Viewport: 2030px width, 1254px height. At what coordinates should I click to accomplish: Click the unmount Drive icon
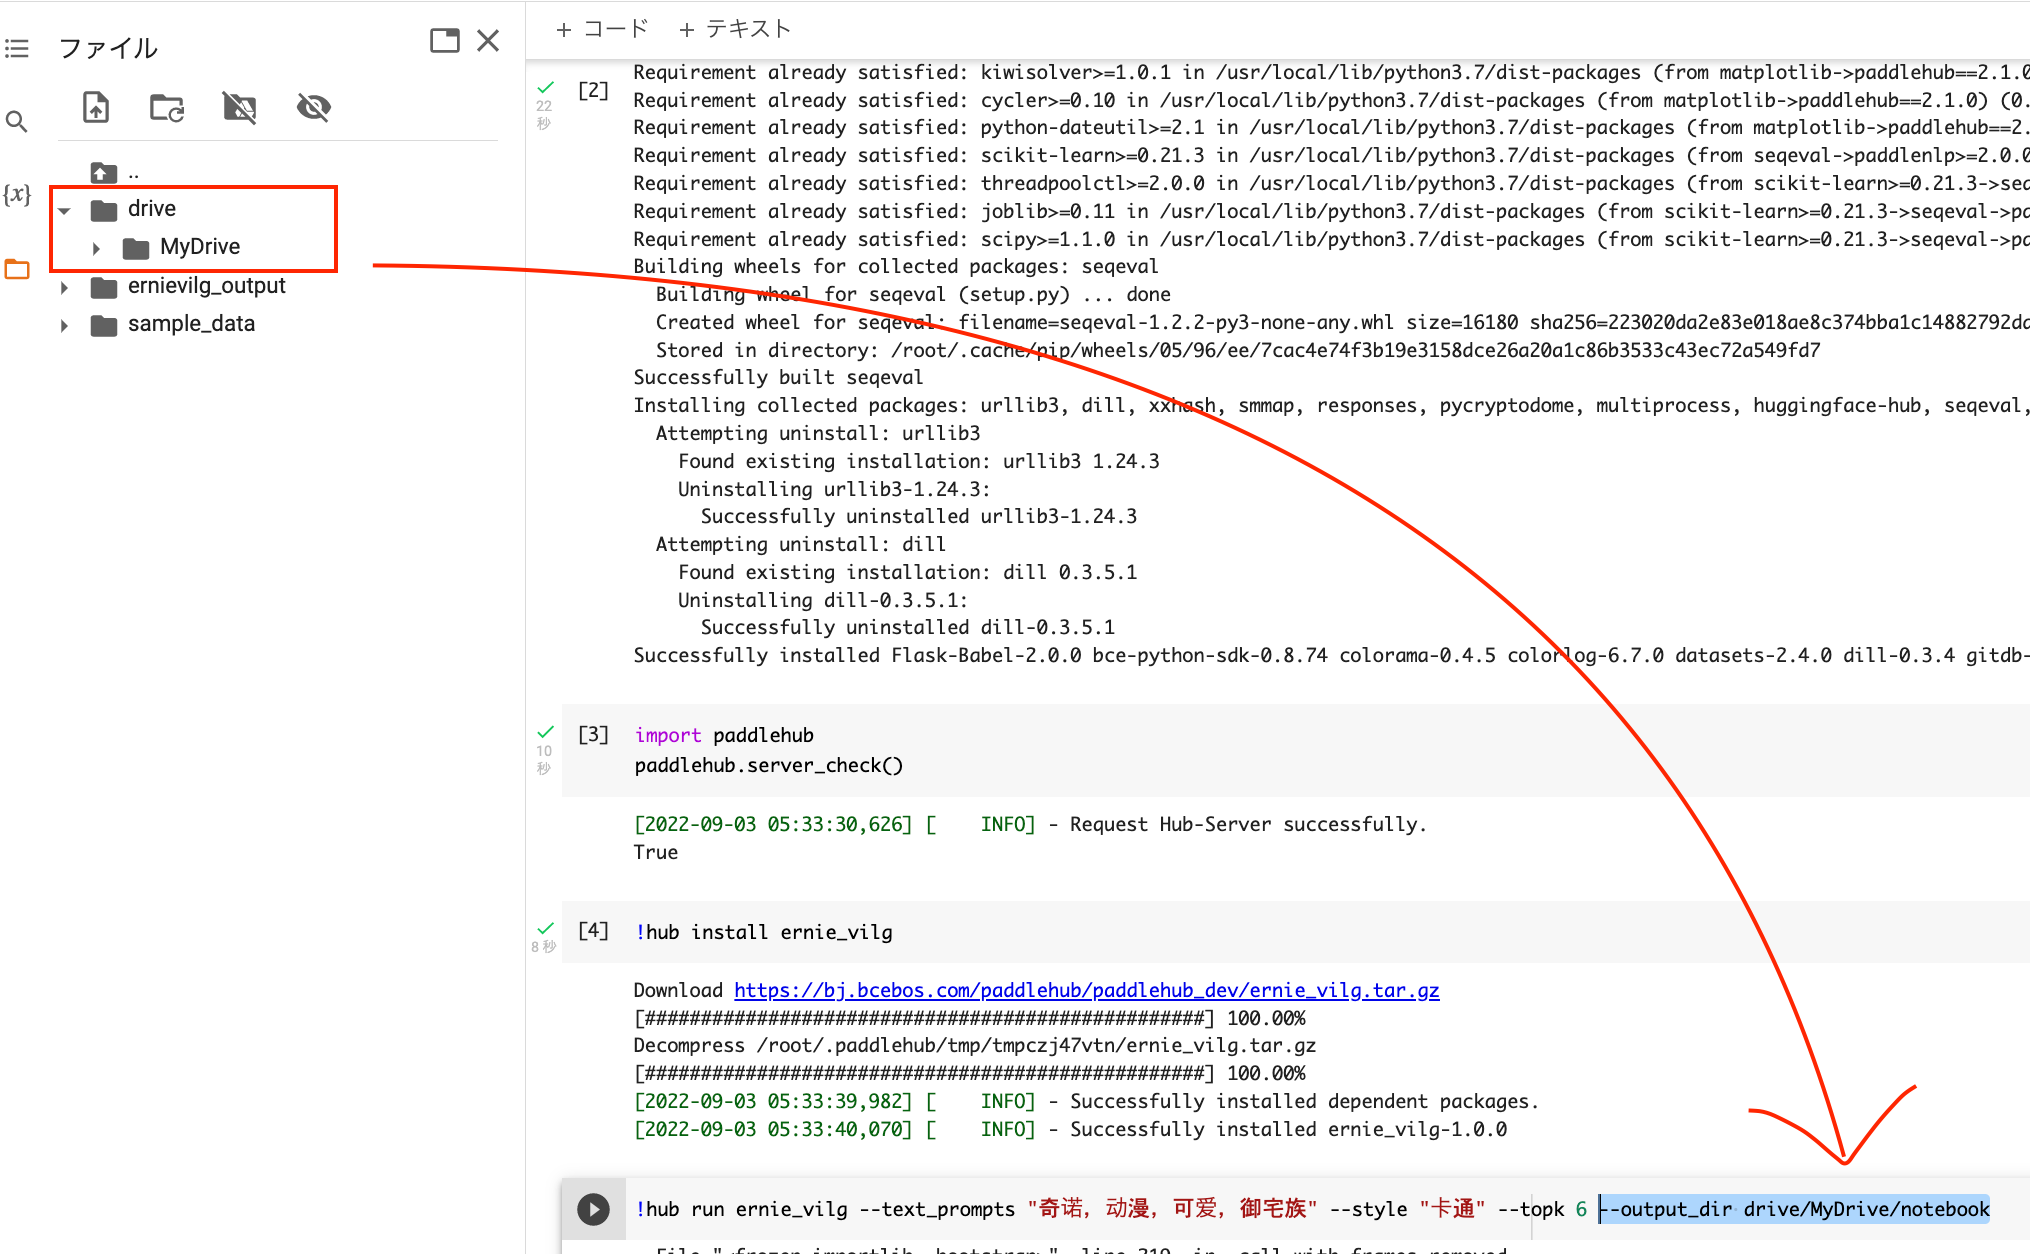[240, 107]
